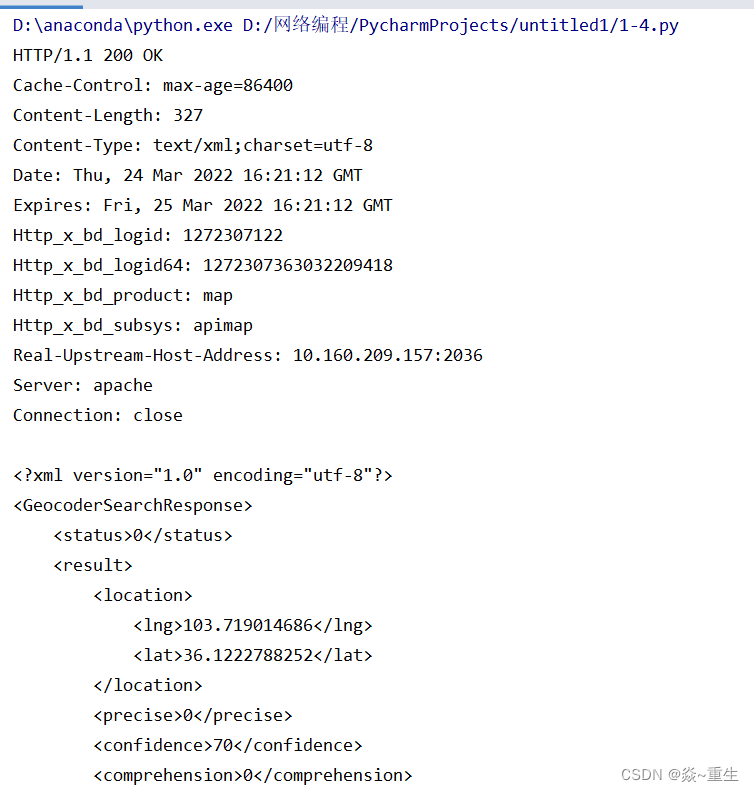754x792 pixels.
Task: Click the Date header line
Action: coord(188,175)
